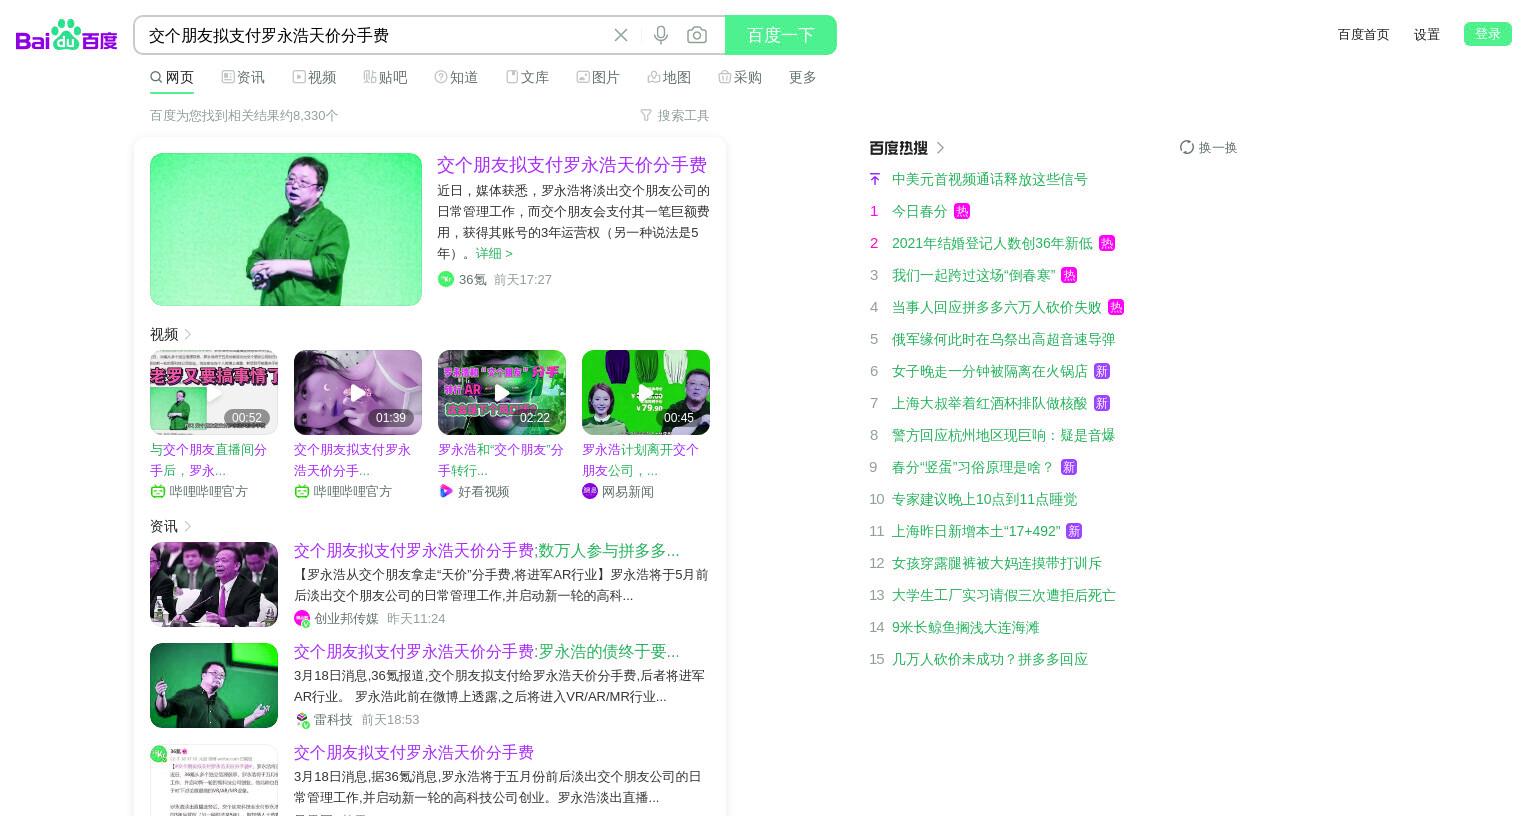The width and height of the screenshot is (1536, 816).
Task: Open hot topic 俄军缘何此时在乌祭出高超音速导弹
Action: coord(1004,339)
